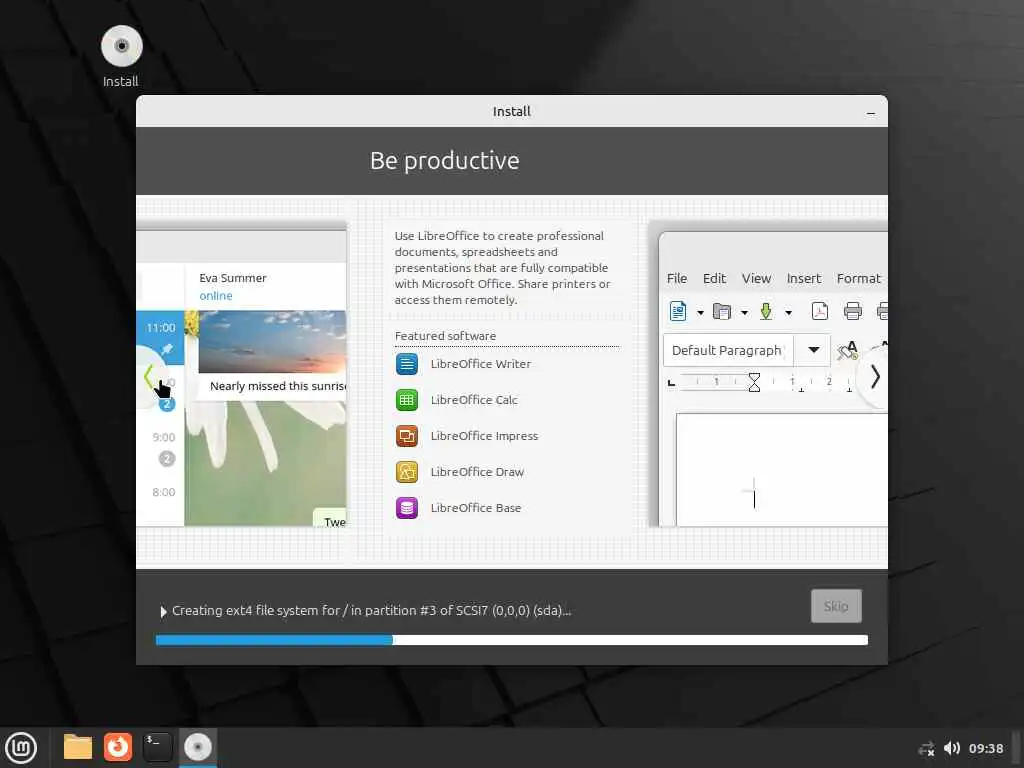Open the Default Paragraph style dropdown
Image resolution: width=1024 pixels, height=768 pixels.
pyautogui.click(x=814, y=350)
